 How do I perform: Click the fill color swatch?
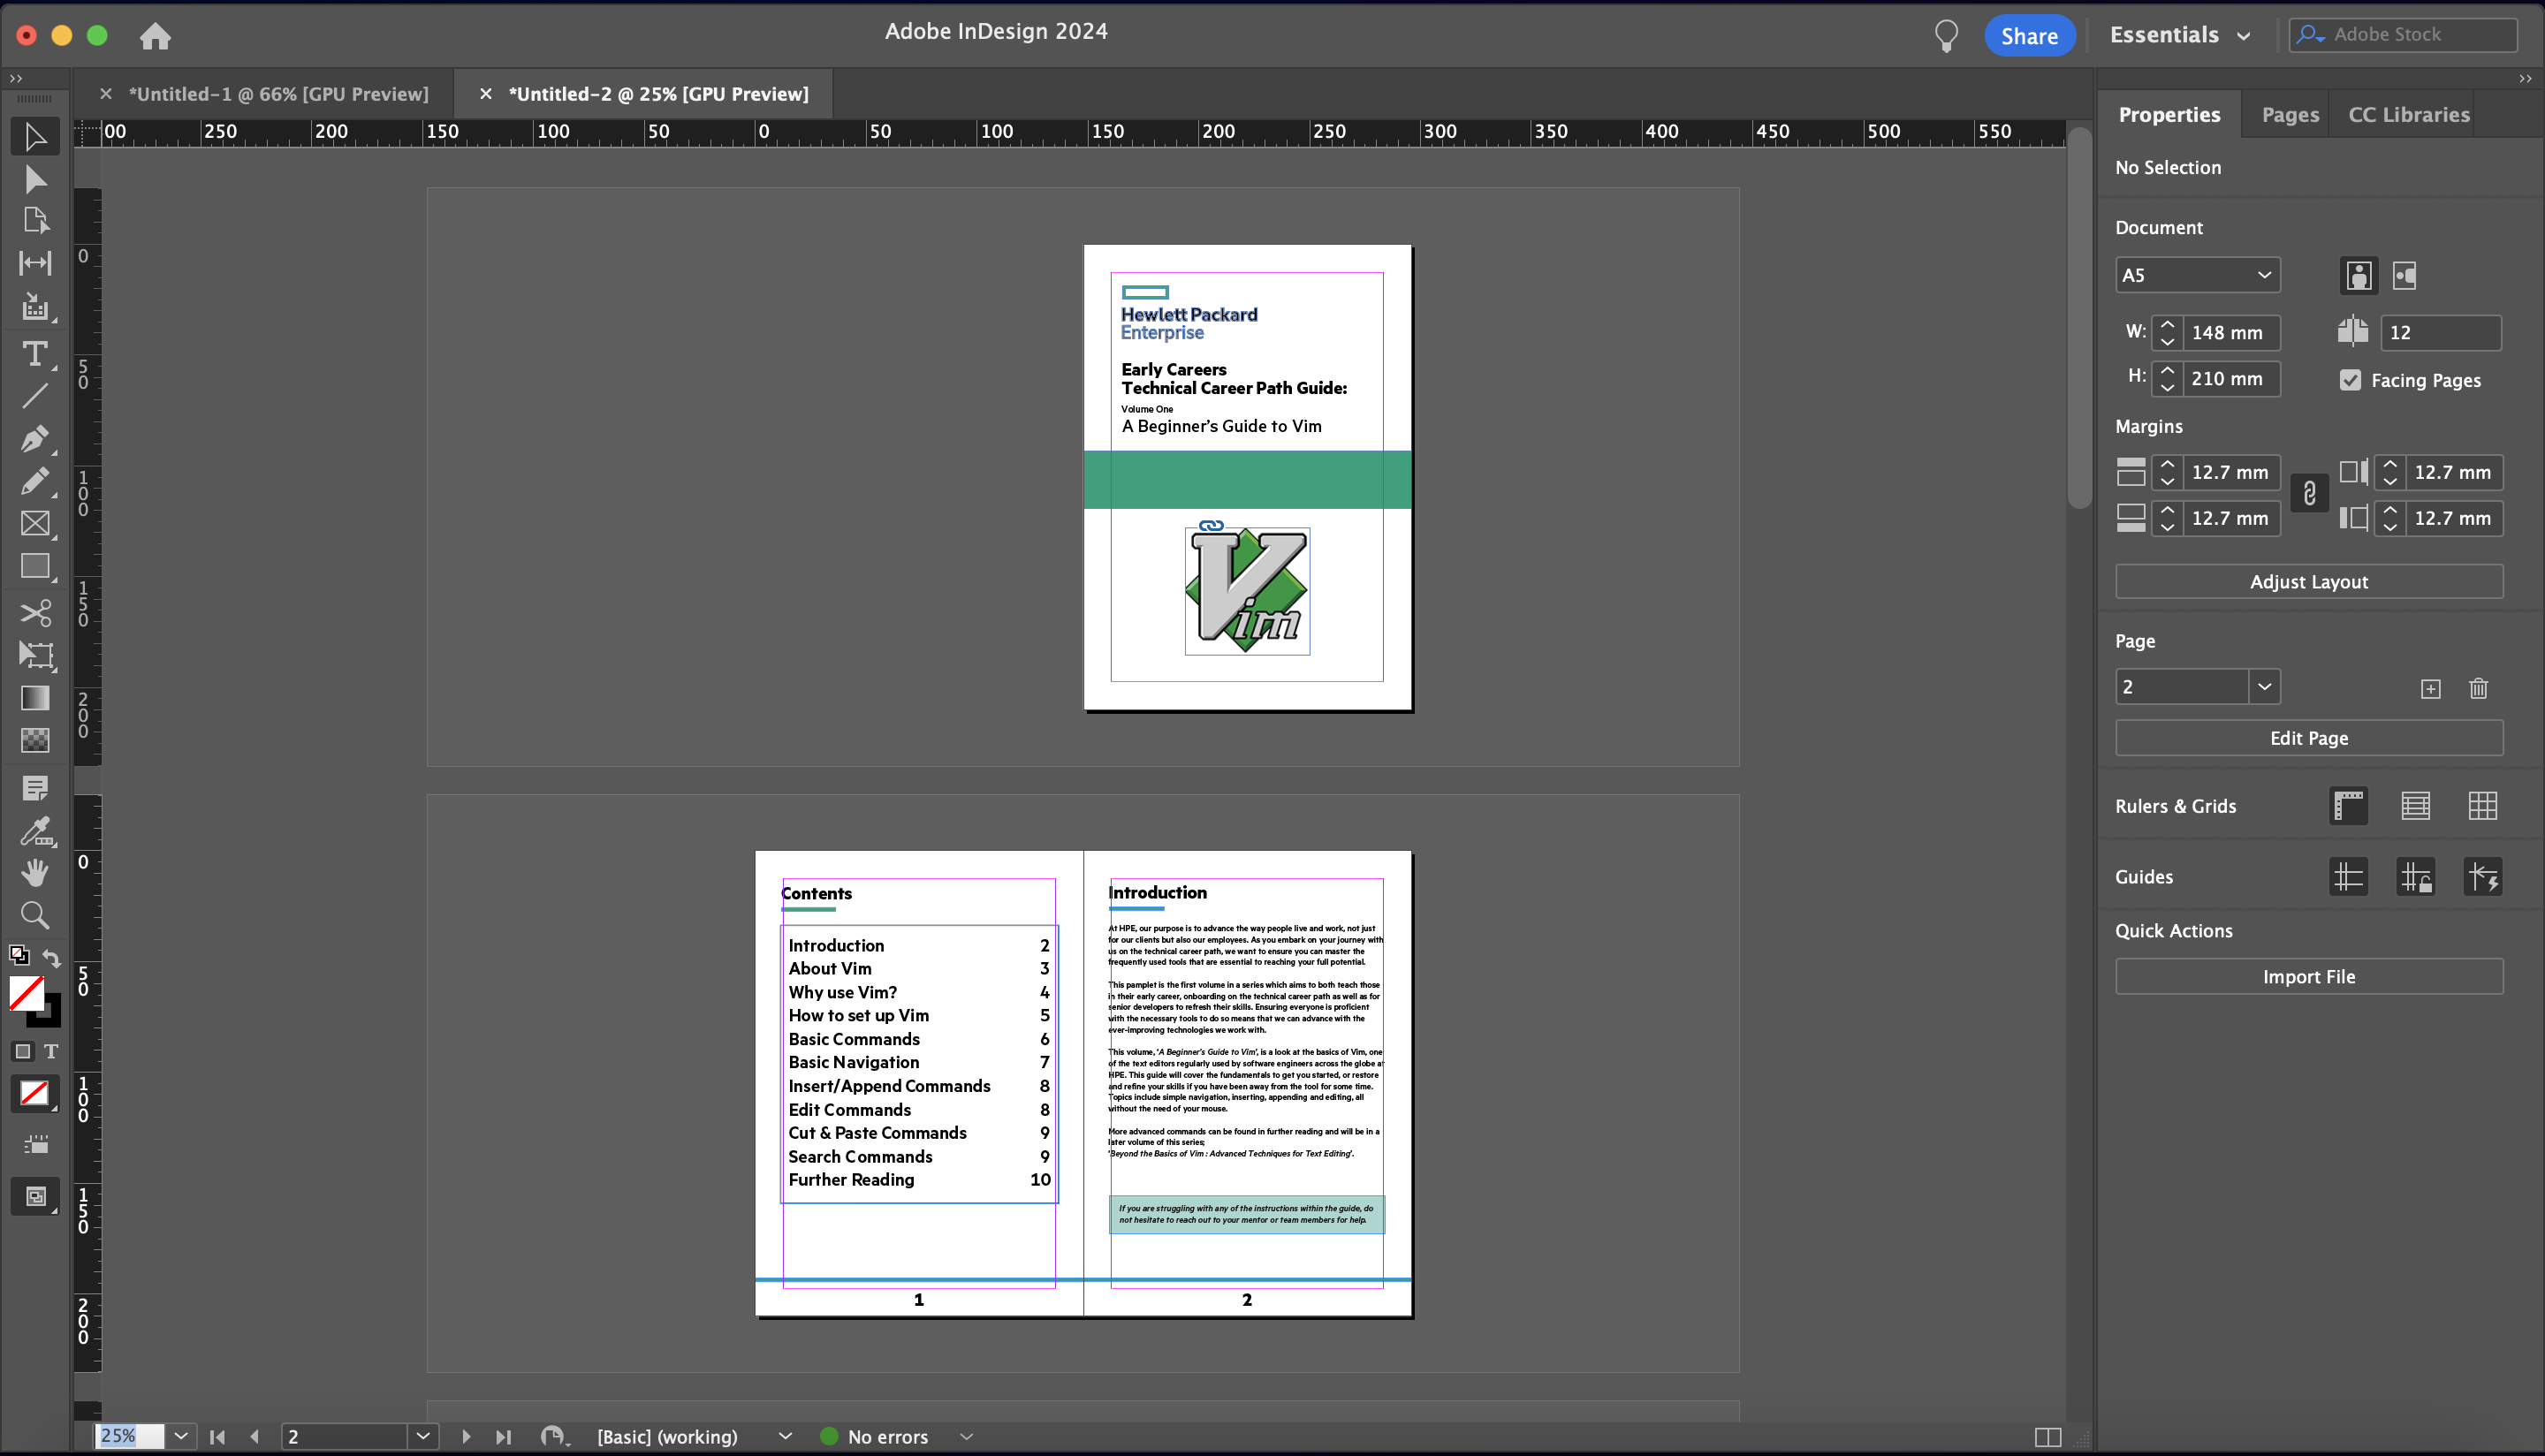26,993
